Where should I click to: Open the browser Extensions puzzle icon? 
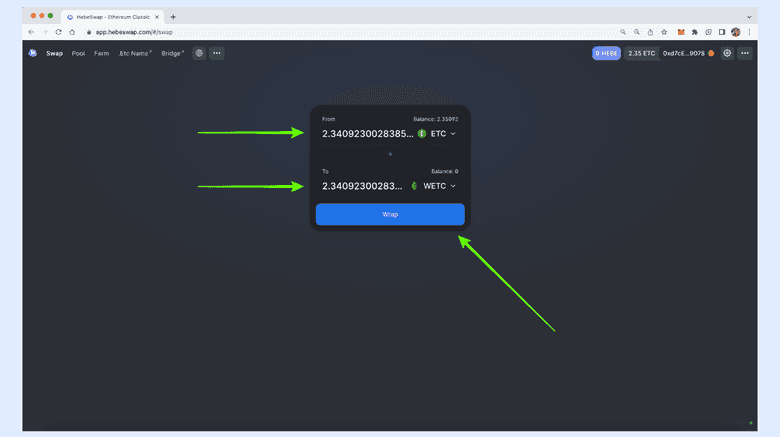point(695,32)
